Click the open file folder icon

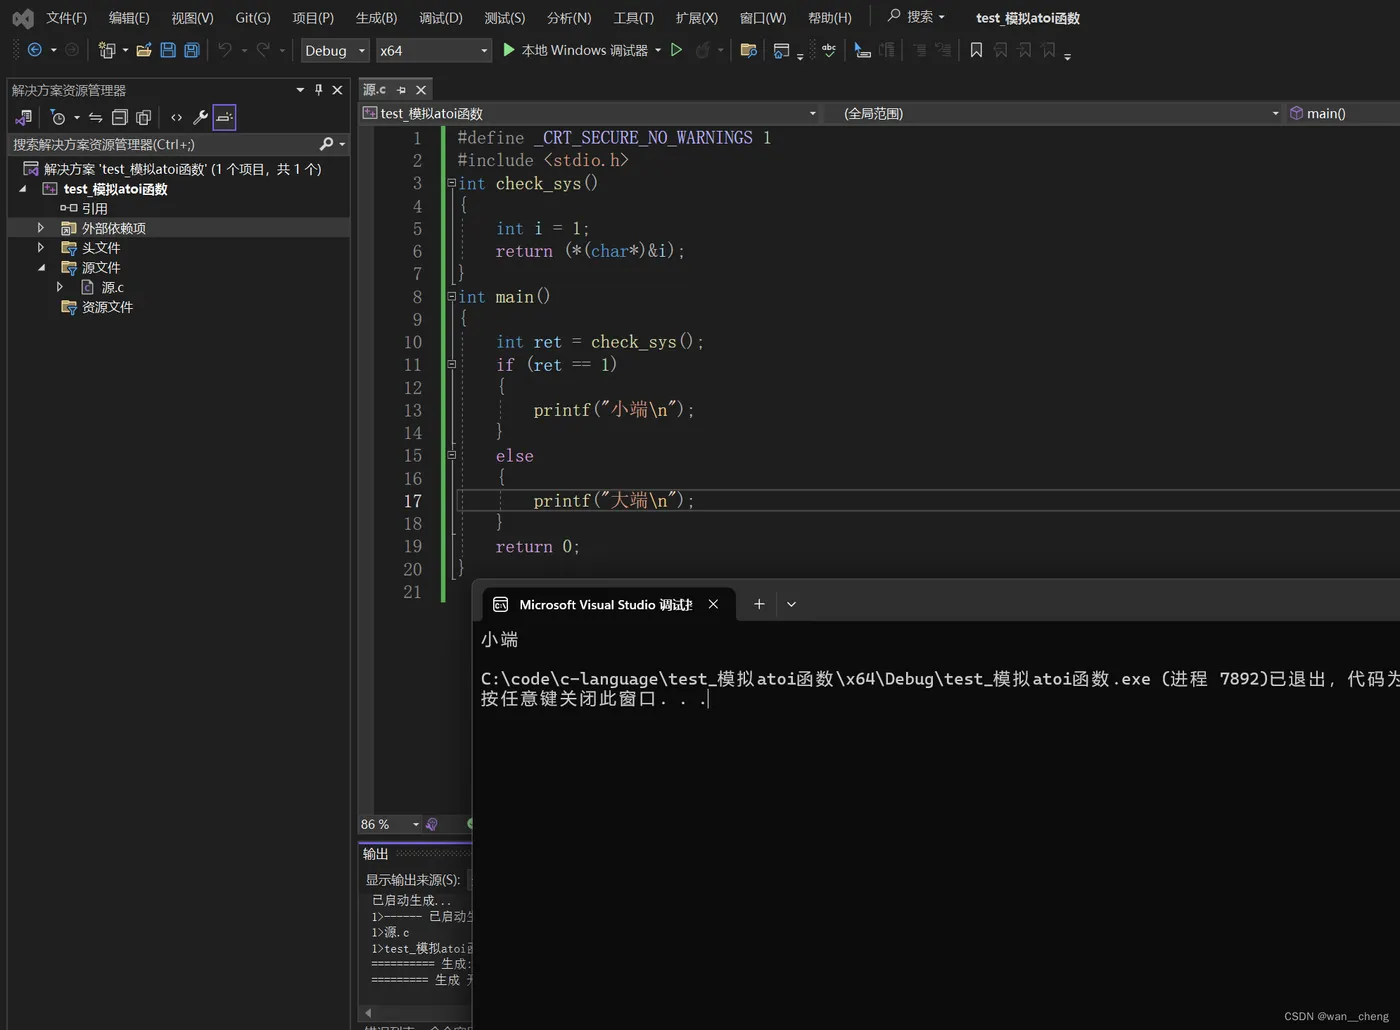click(x=144, y=50)
